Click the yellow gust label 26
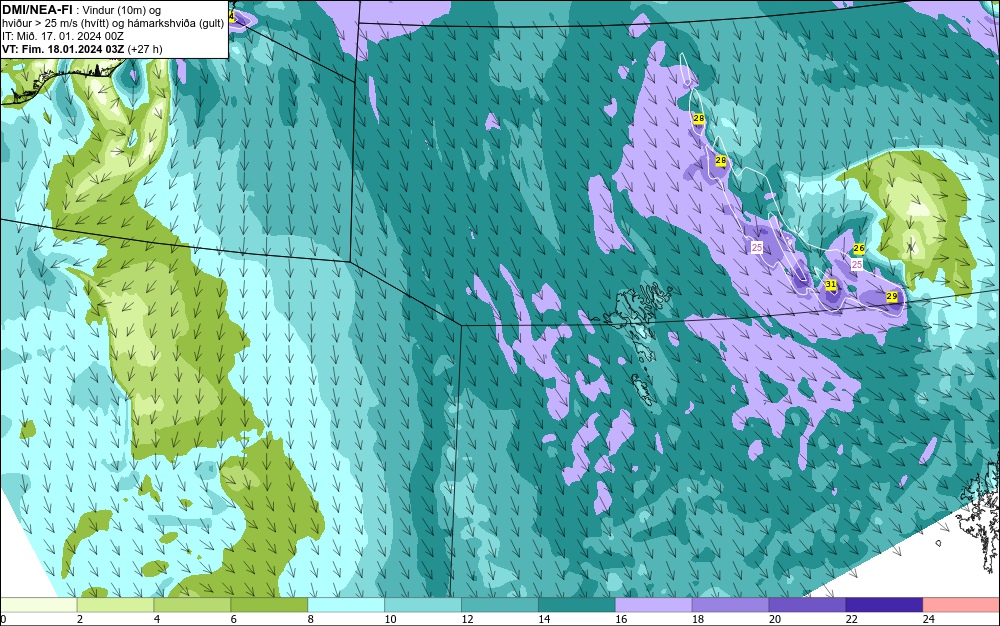The width and height of the screenshot is (1000, 626). (858, 249)
